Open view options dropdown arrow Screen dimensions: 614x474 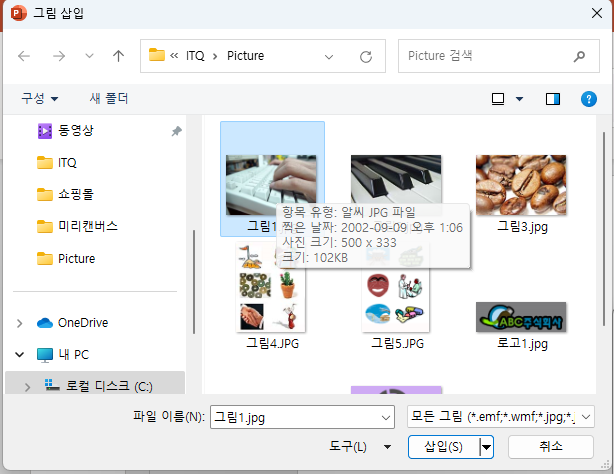click(x=519, y=99)
